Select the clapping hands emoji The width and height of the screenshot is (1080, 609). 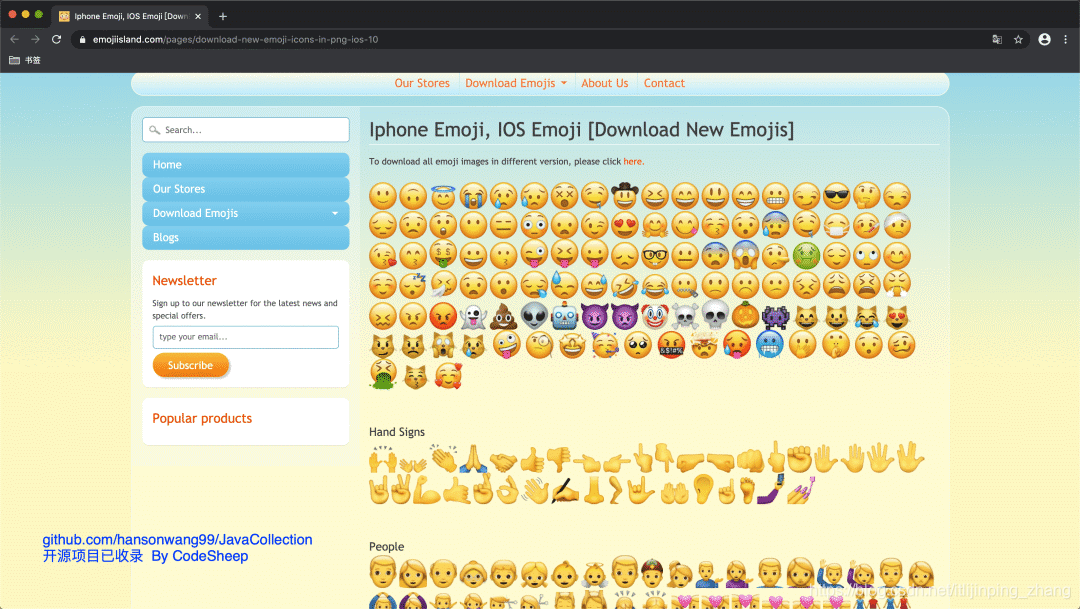pos(444,458)
